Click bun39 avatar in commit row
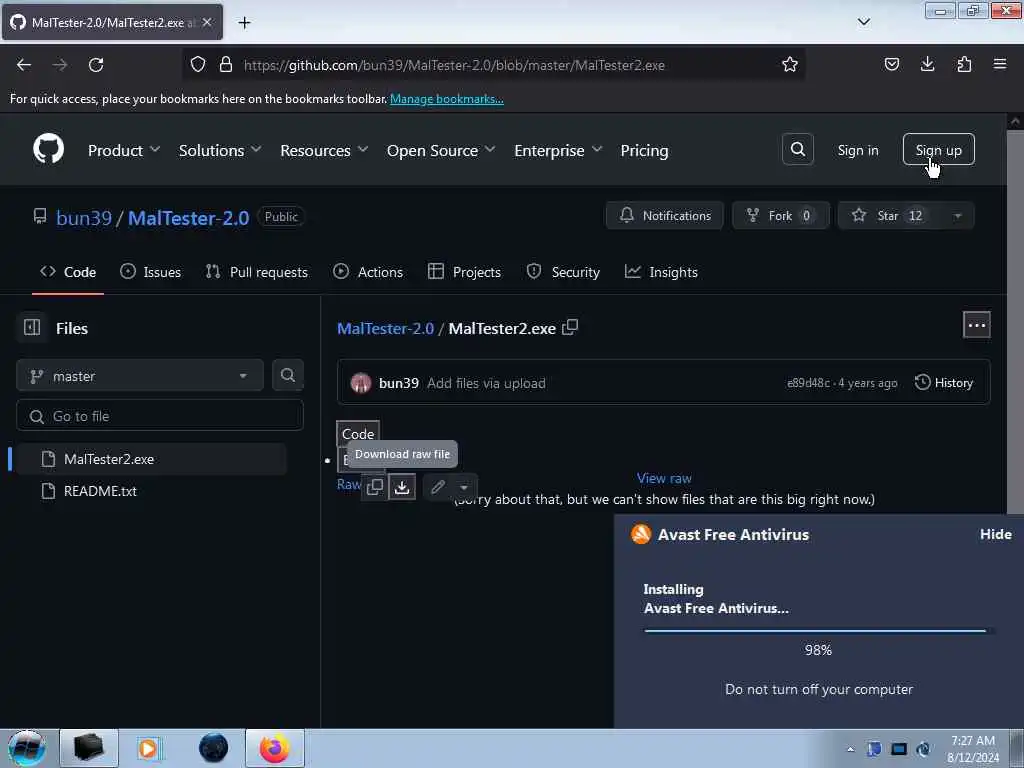1024x768 pixels. coord(360,383)
